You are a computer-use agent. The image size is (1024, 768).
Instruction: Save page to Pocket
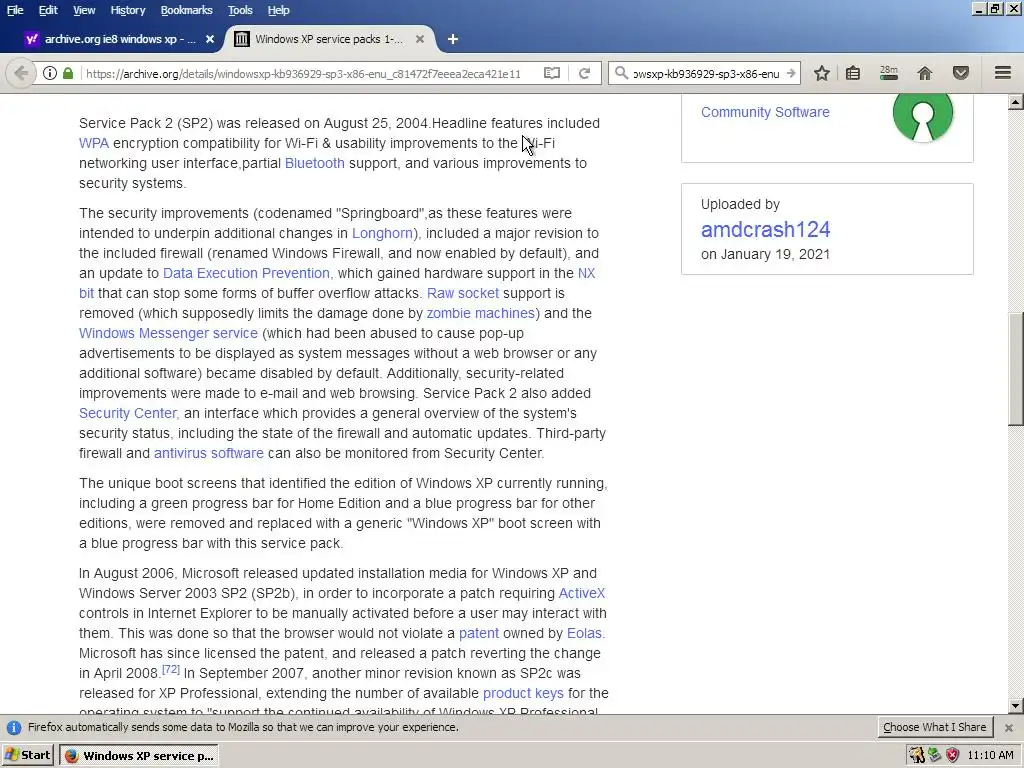click(961, 73)
